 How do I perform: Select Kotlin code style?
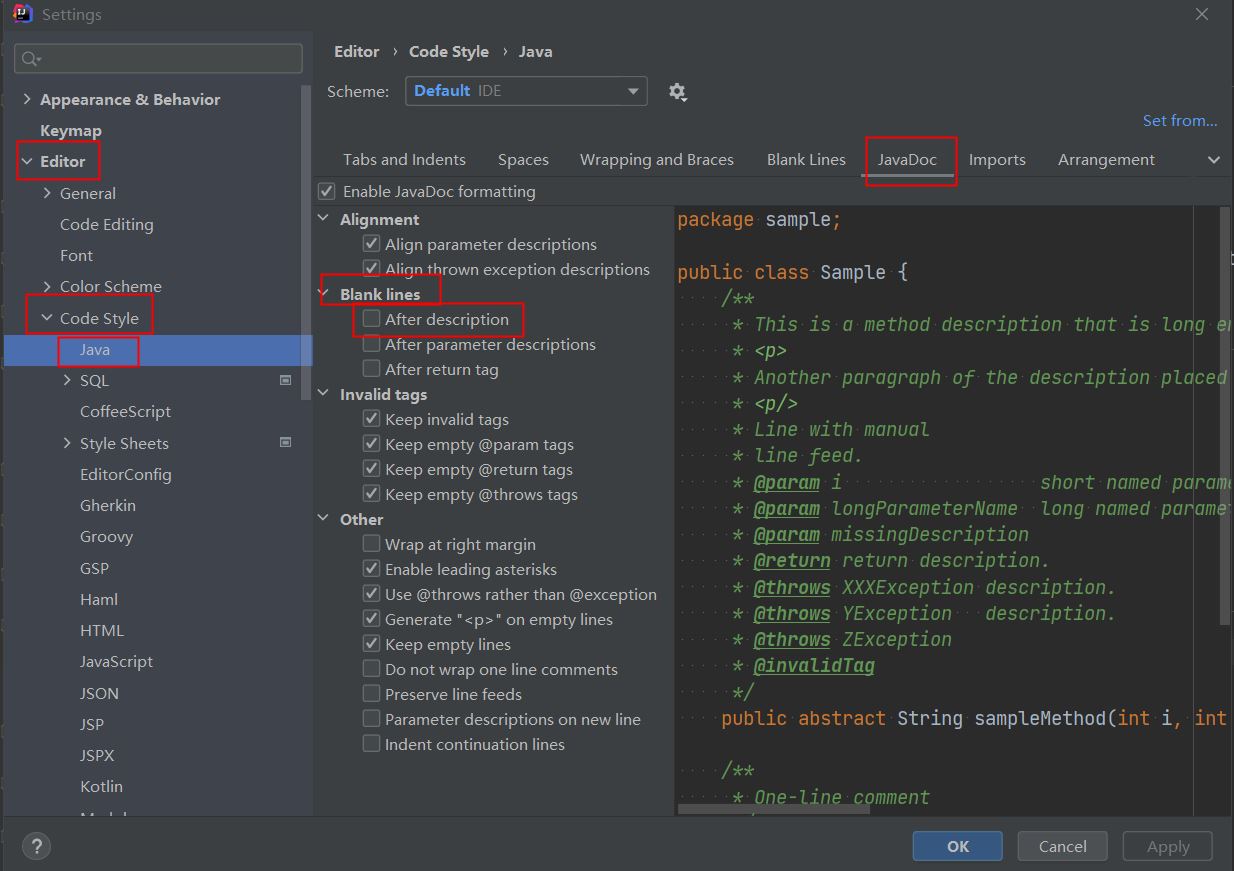click(101, 787)
